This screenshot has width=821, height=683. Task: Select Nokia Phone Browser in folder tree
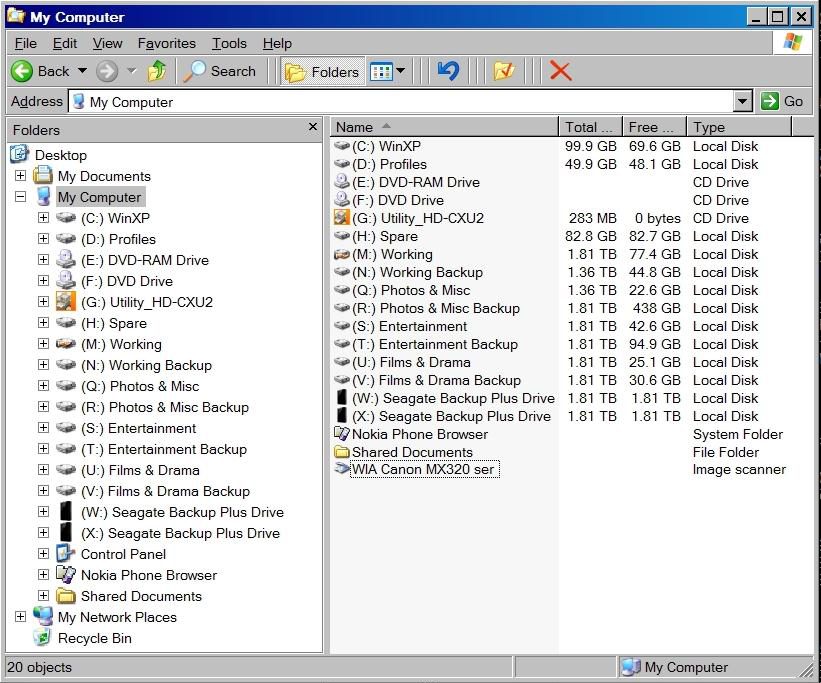(x=149, y=575)
